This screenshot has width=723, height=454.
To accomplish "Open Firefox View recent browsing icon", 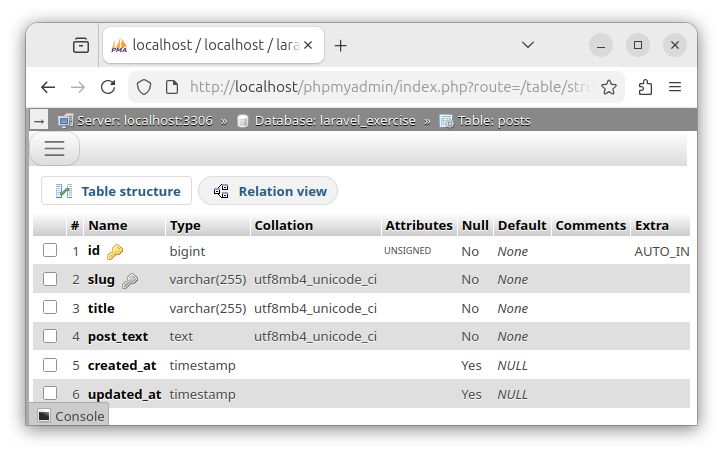I will (x=81, y=45).
